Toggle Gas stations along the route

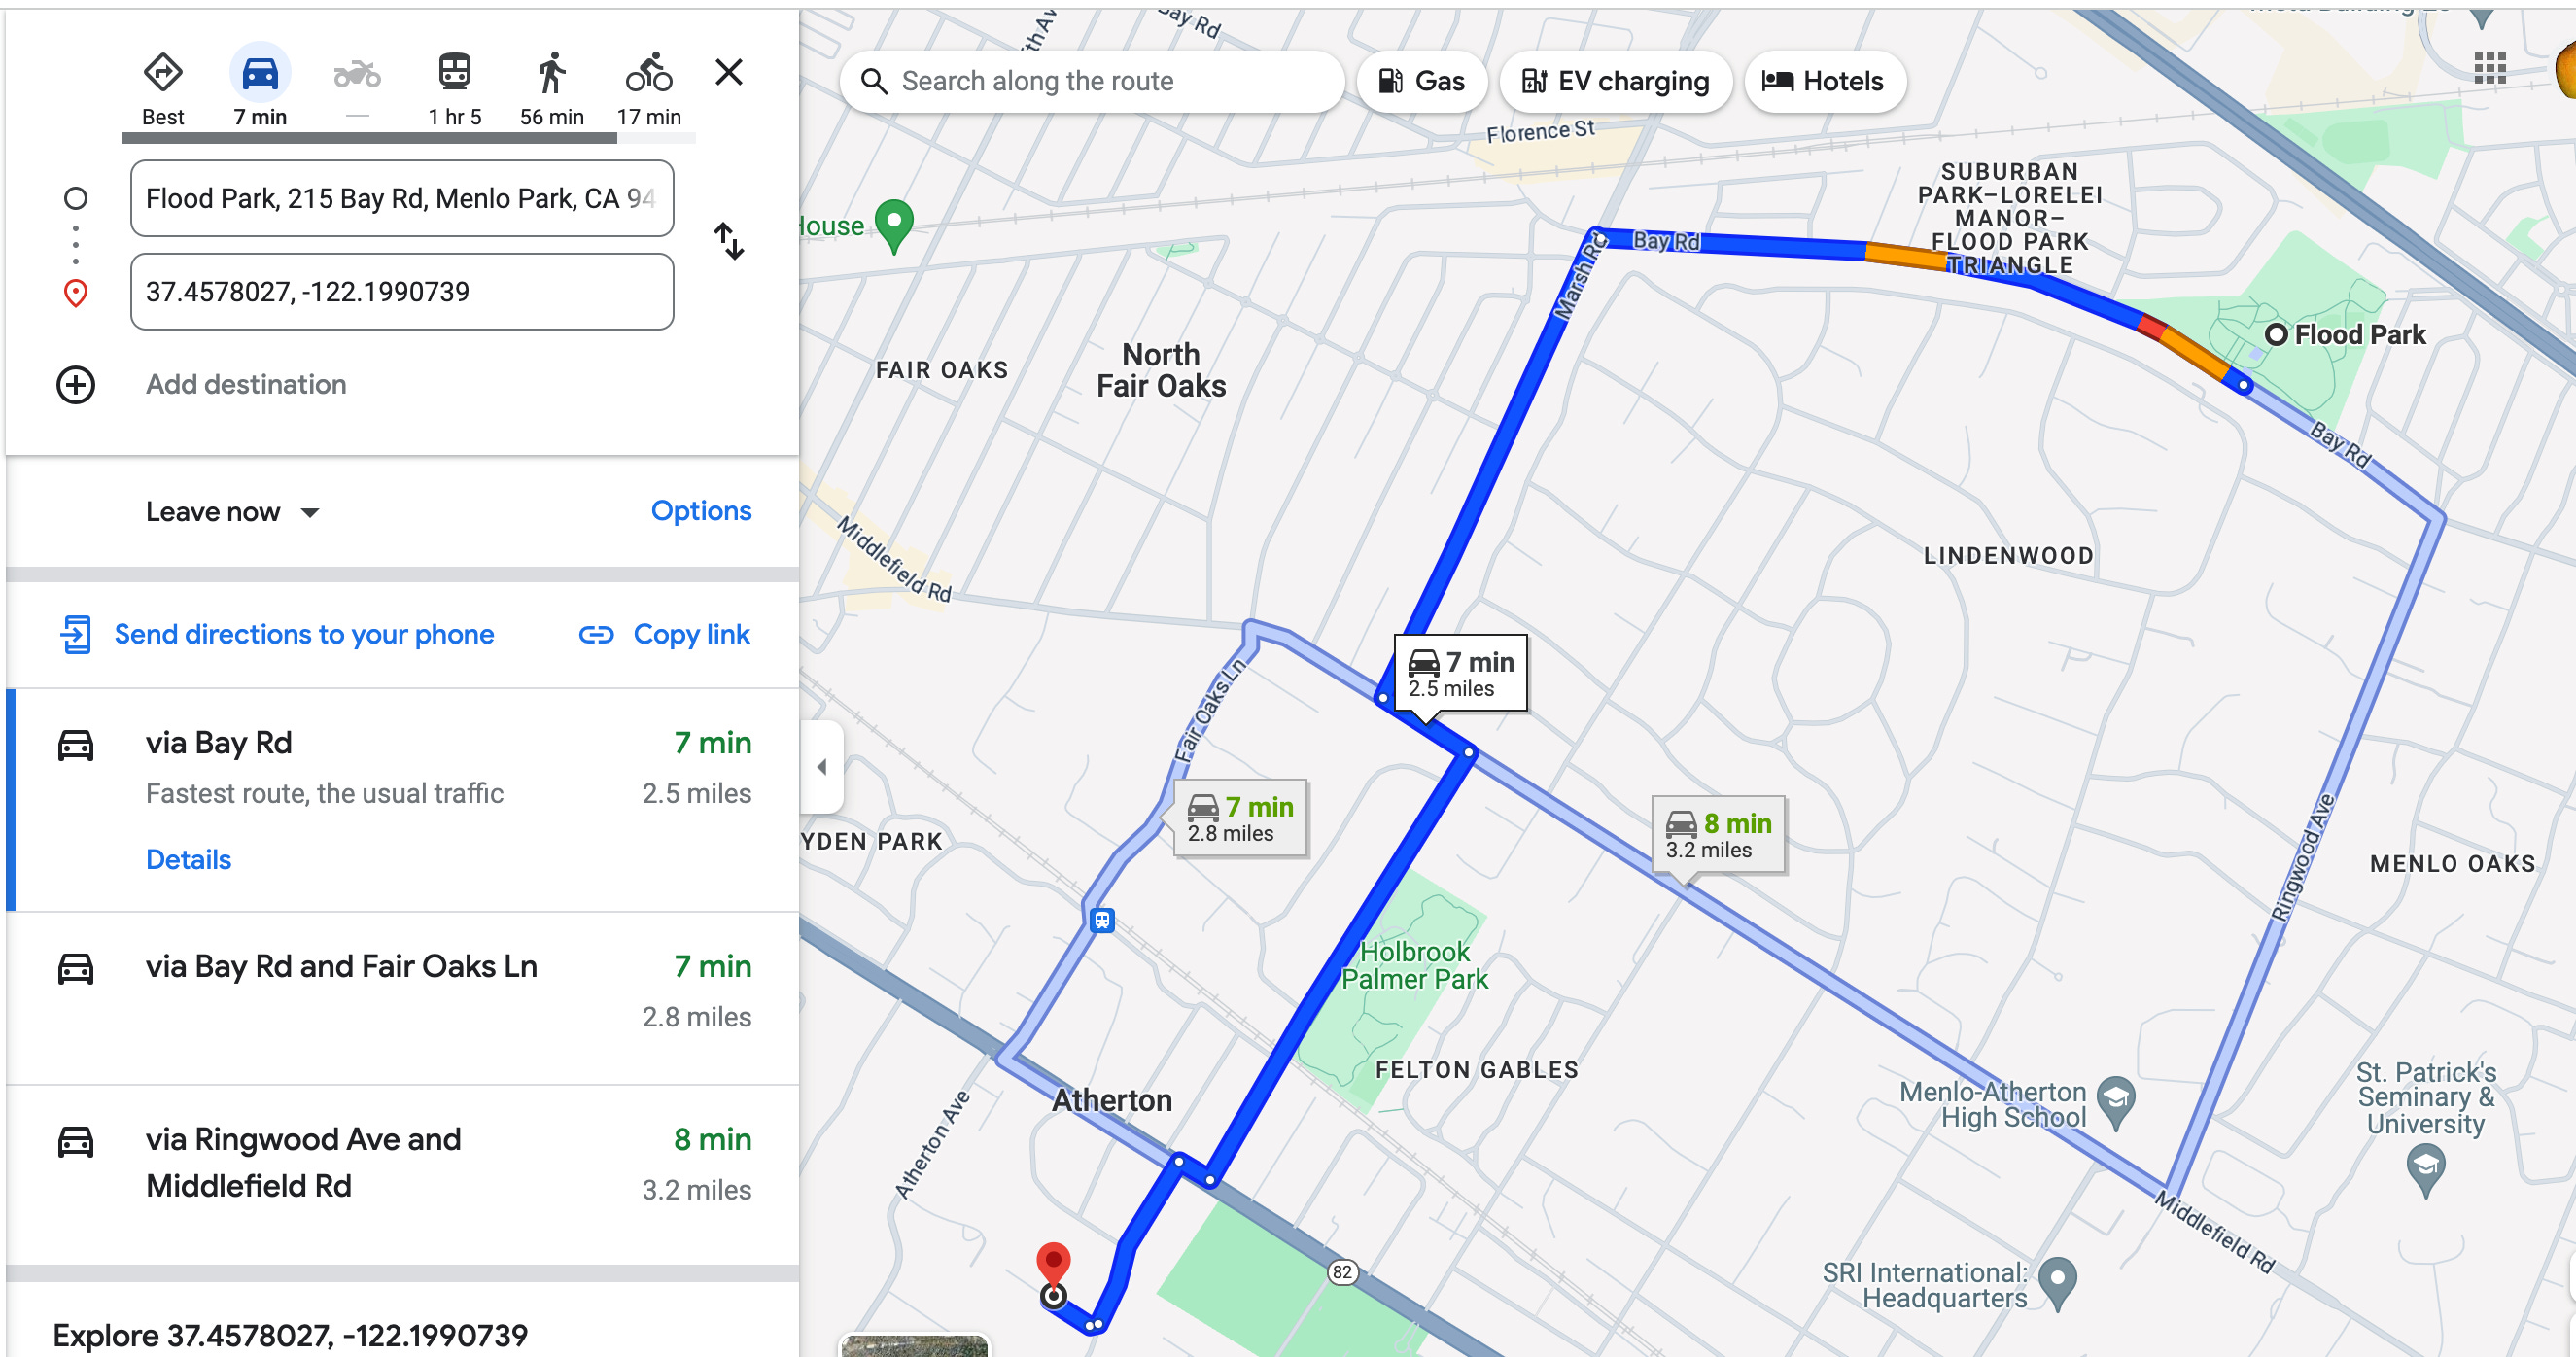(1421, 81)
